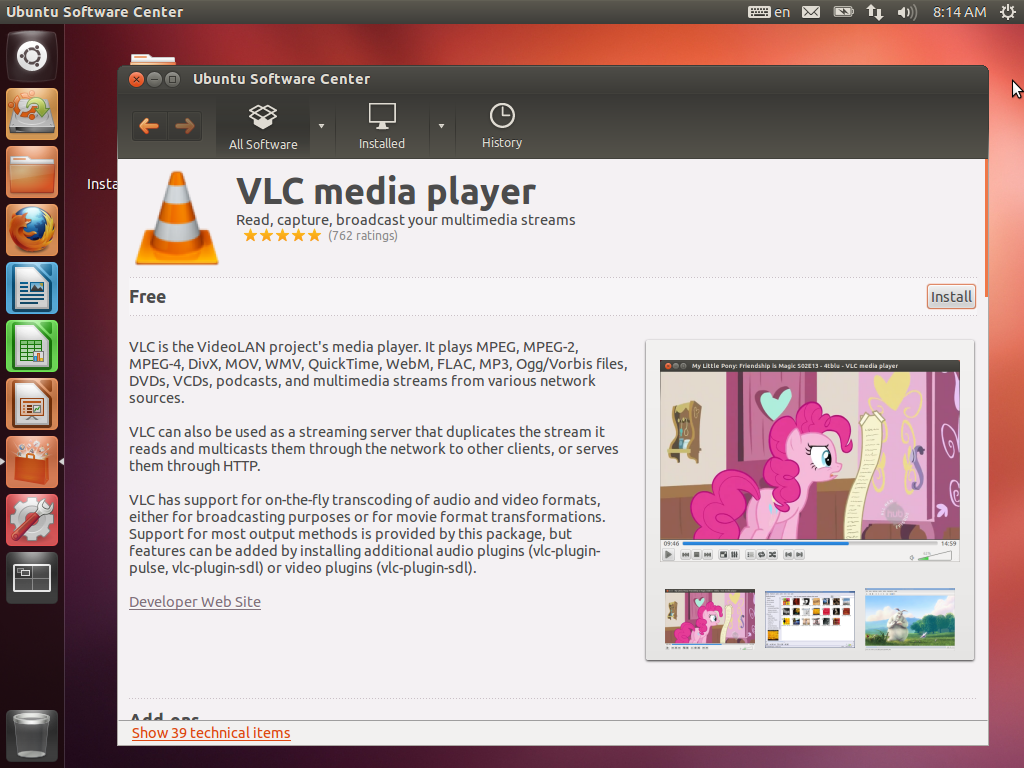Open the keyboard layout en indicator

point(769,12)
